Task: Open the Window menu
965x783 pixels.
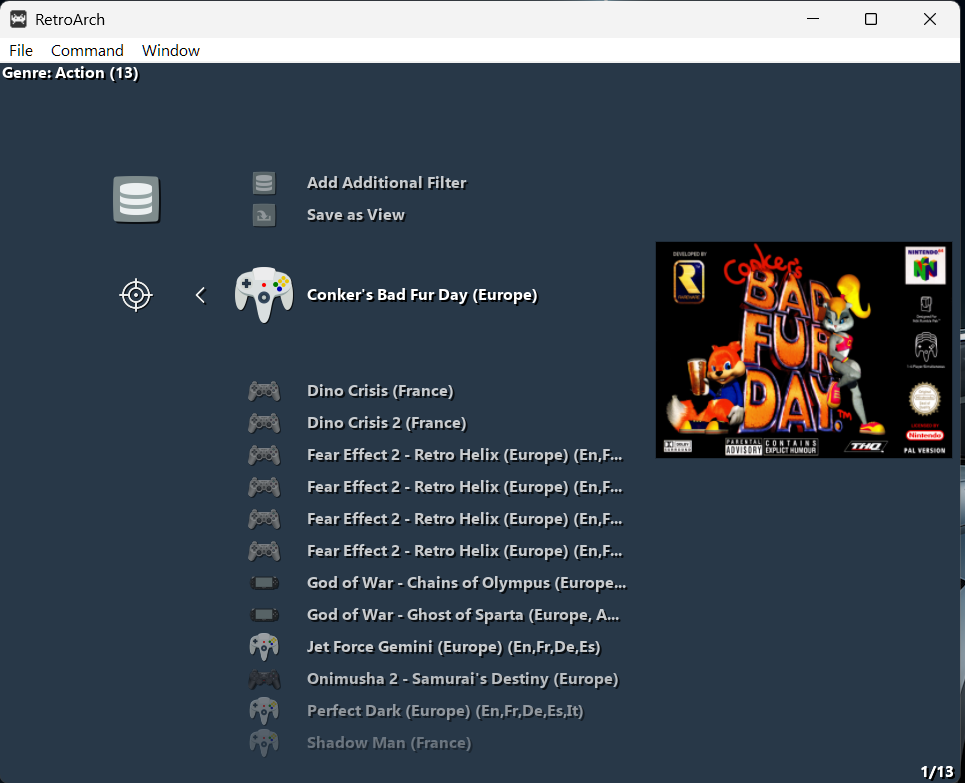Action: [170, 50]
